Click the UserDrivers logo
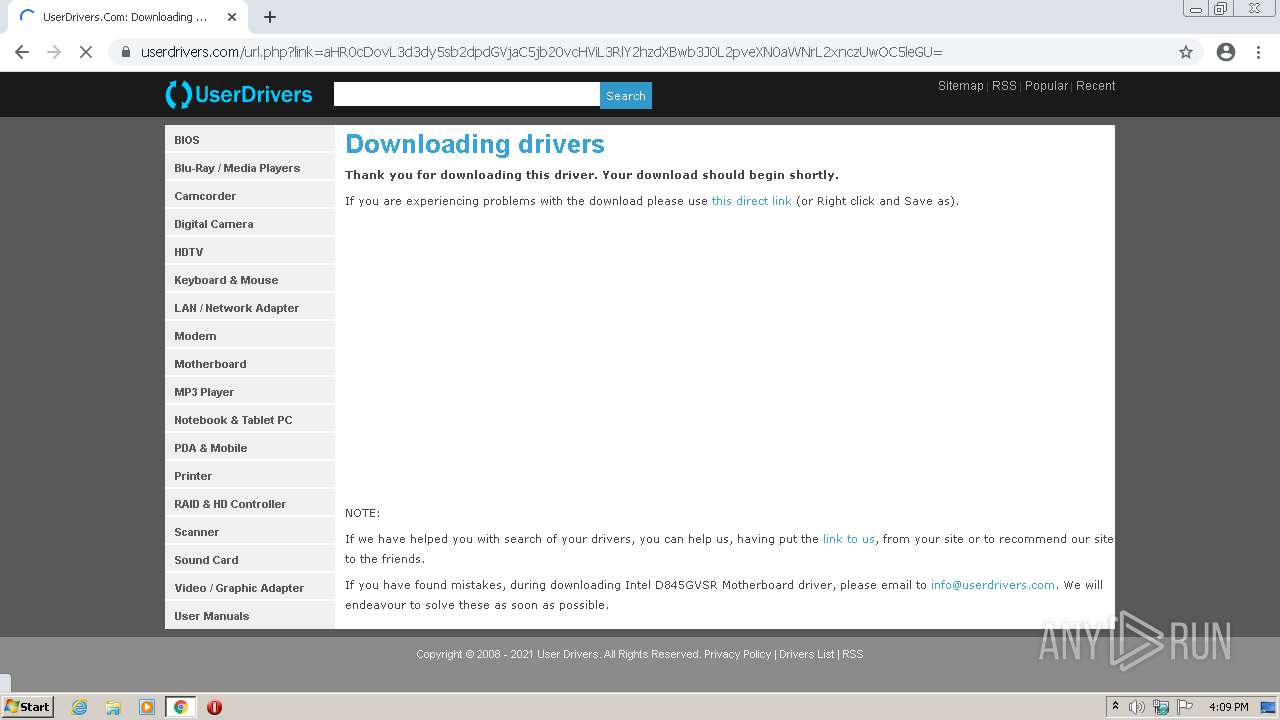Screen dimensions: 1280x720 pyautogui.click(x=239, y=95)
